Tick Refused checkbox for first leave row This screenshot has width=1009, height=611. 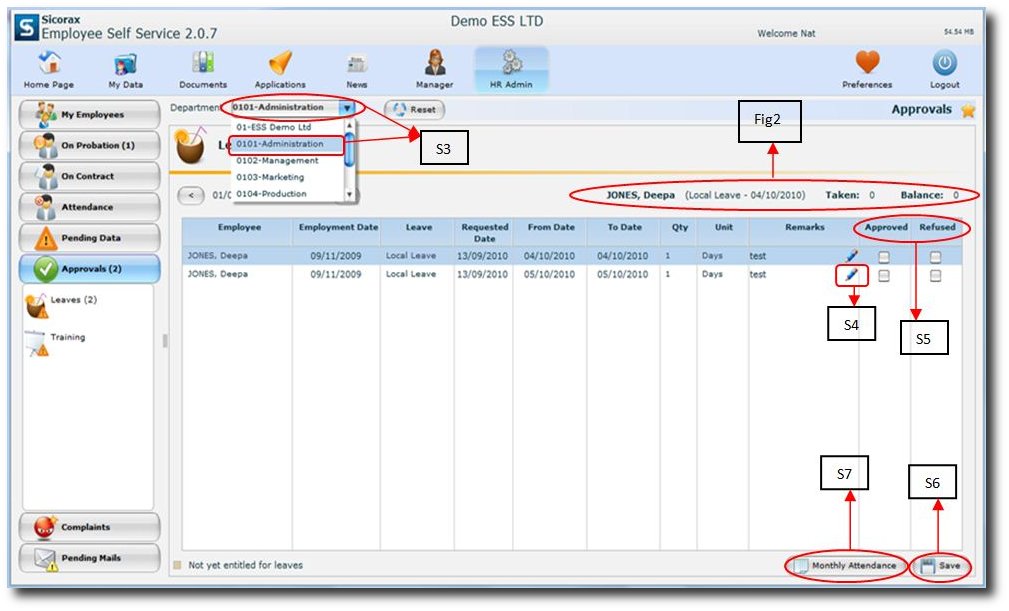(935, 257)
